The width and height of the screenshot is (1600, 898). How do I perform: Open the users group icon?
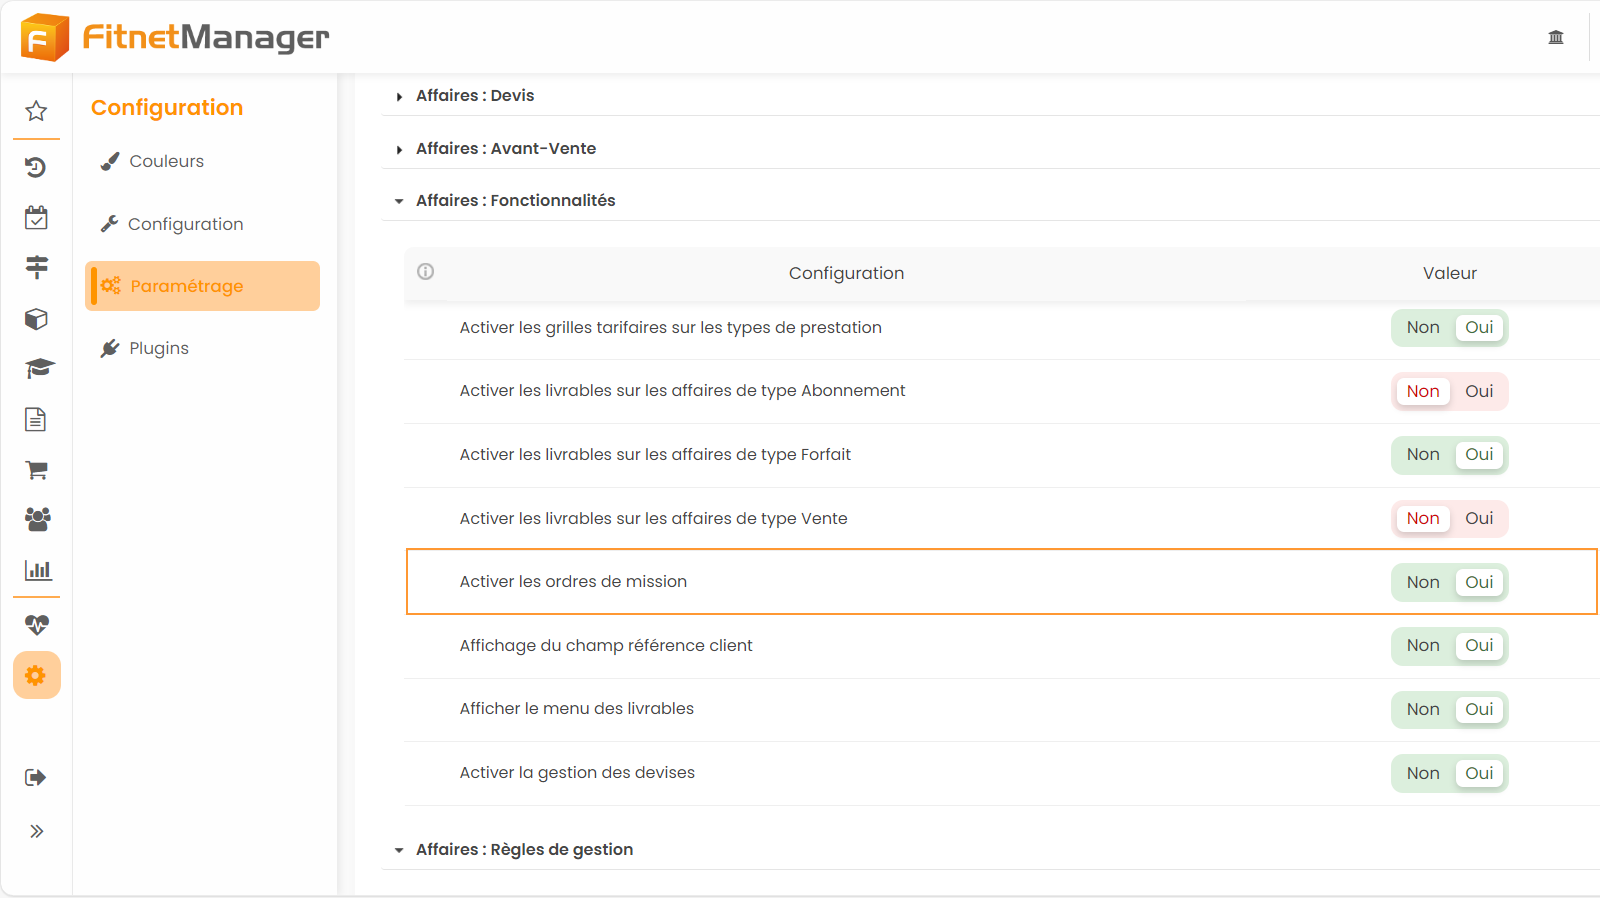coord(37,519)
